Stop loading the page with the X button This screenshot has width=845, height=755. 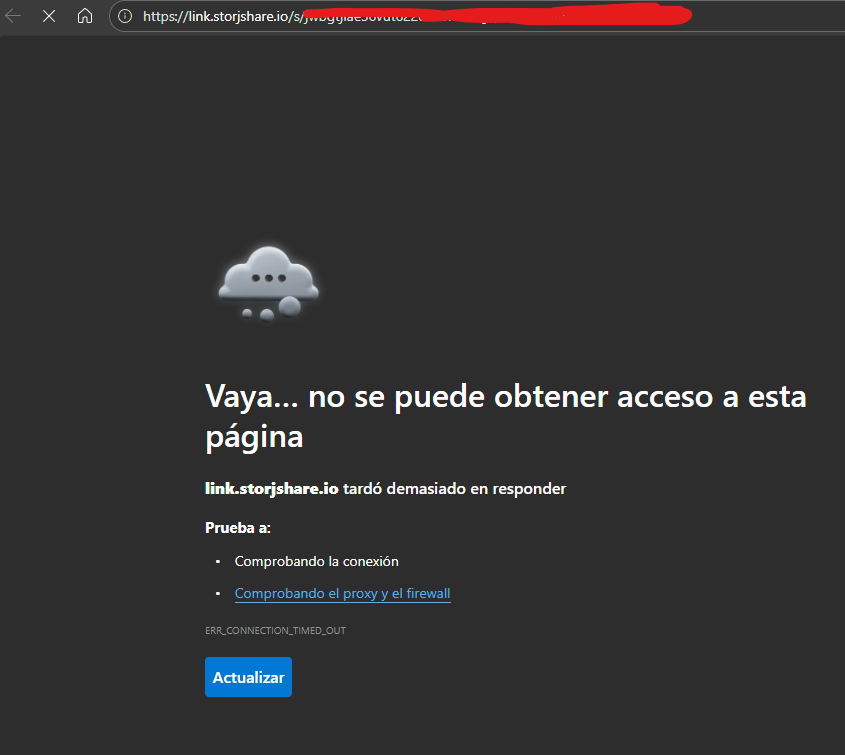click(49, 16)
